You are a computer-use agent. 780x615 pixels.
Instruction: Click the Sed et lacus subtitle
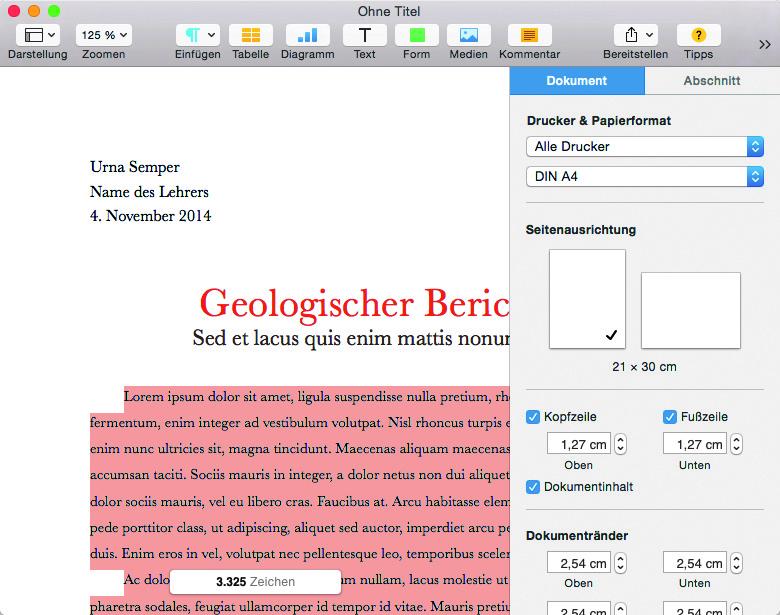(x=351, y=338)
